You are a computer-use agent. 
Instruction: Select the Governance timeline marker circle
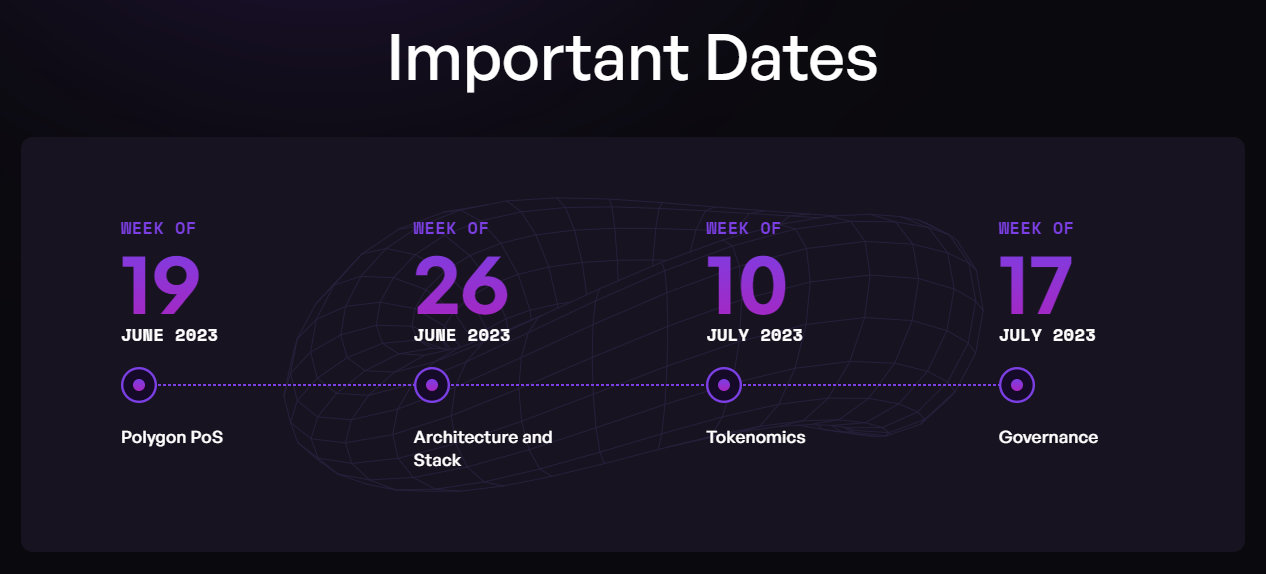[1016, 384]
